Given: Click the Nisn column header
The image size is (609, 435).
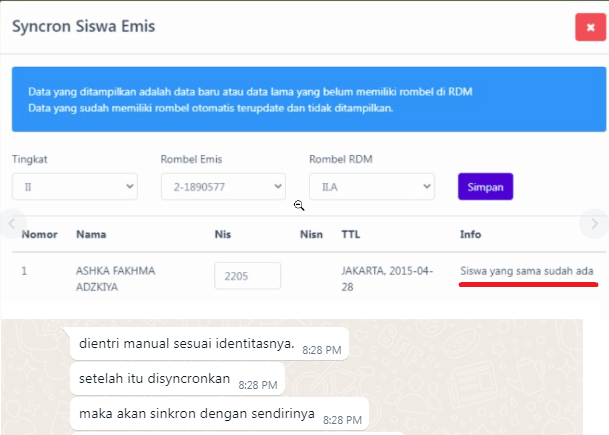Looking at the screenshot, I should (311, 234).
